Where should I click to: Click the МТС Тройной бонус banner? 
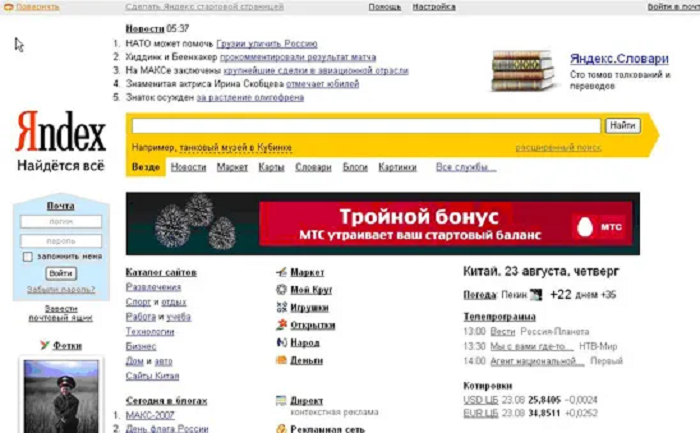(x=383, y=224)
